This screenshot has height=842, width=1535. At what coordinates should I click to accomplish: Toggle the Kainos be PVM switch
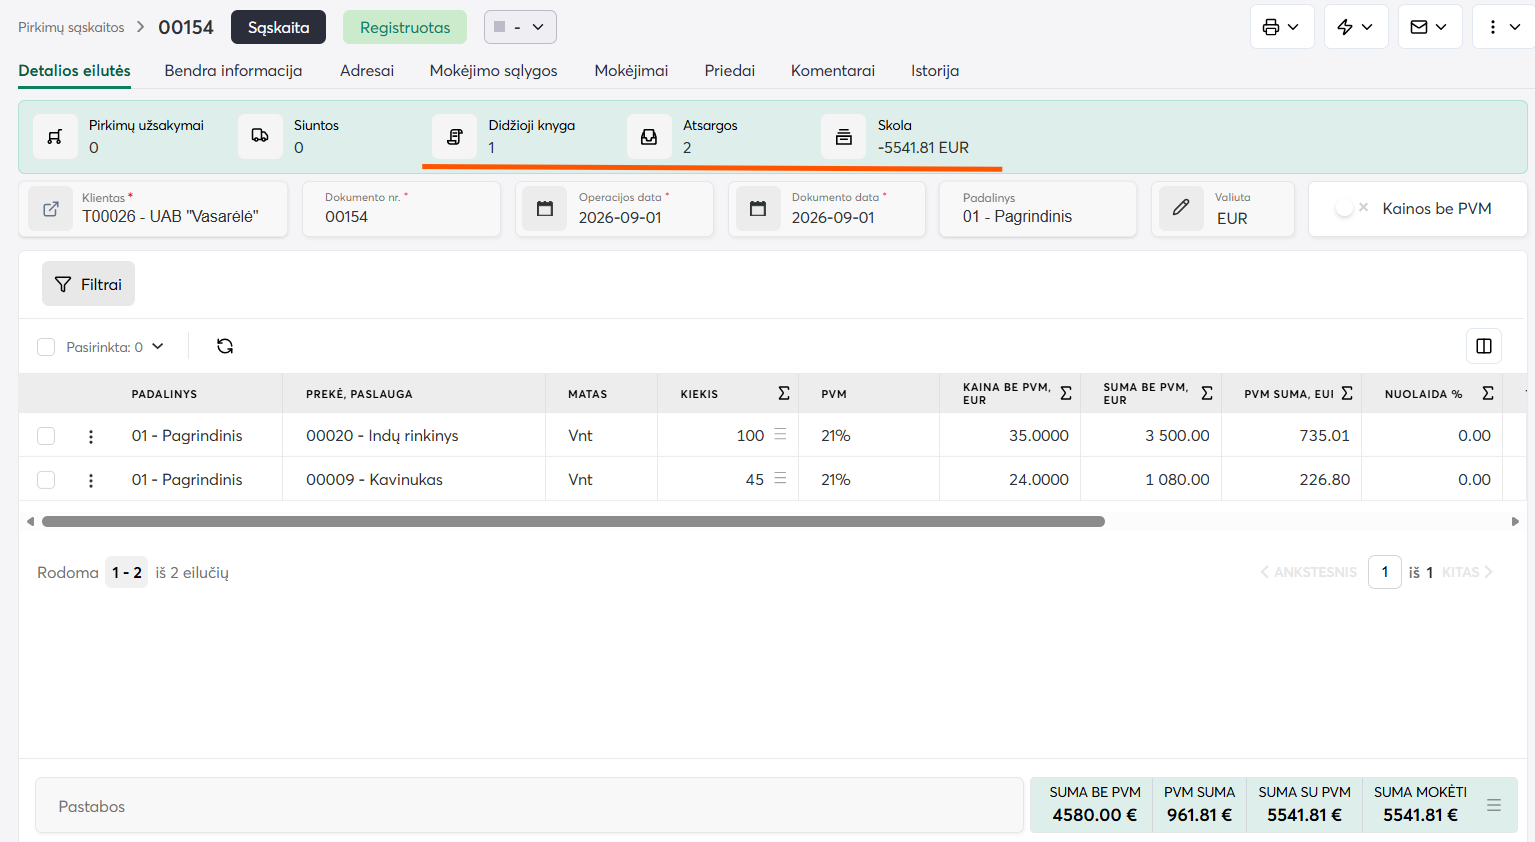pyautogui.click(x=1351, y=208)
